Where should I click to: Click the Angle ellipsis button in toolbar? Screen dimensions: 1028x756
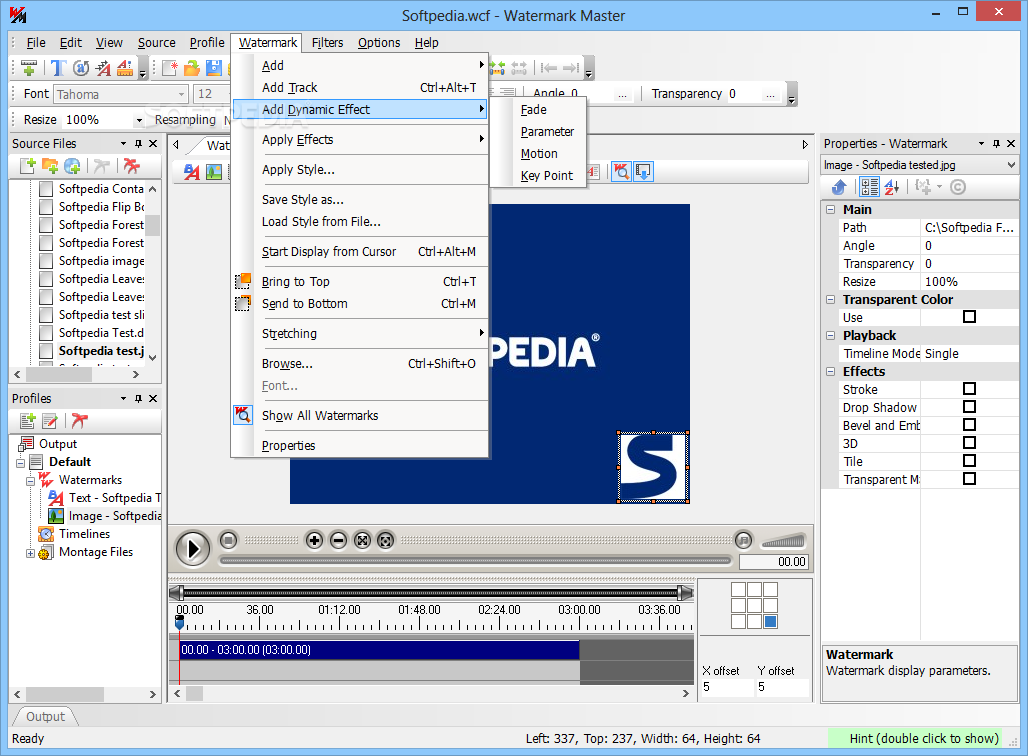pos(622,95)
